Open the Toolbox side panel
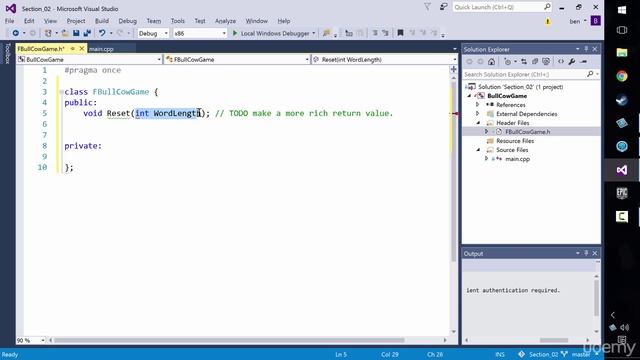 7,53
